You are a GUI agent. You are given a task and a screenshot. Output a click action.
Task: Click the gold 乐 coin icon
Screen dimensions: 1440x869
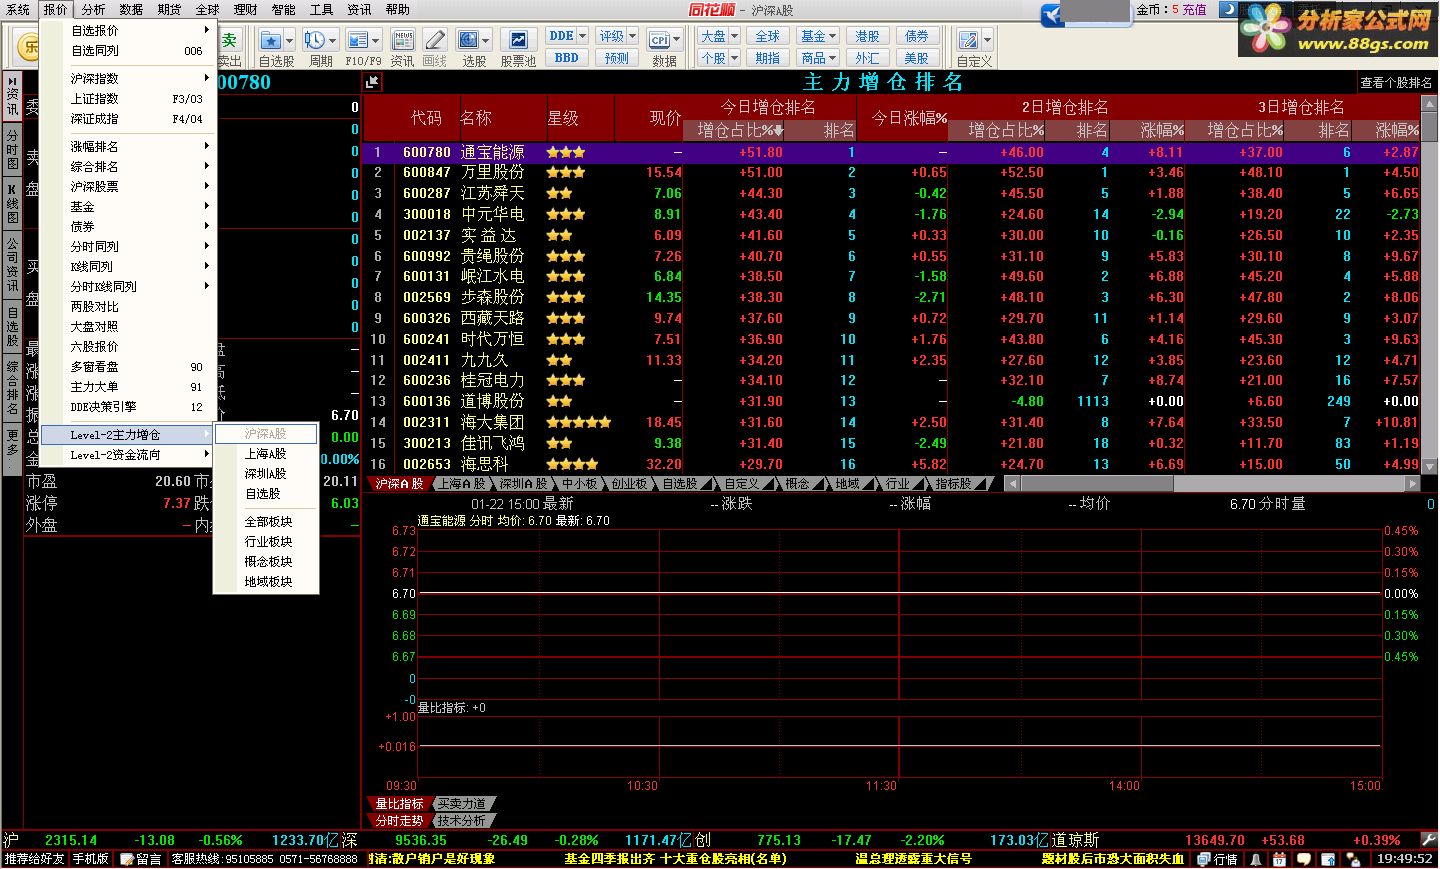point(30,46)
